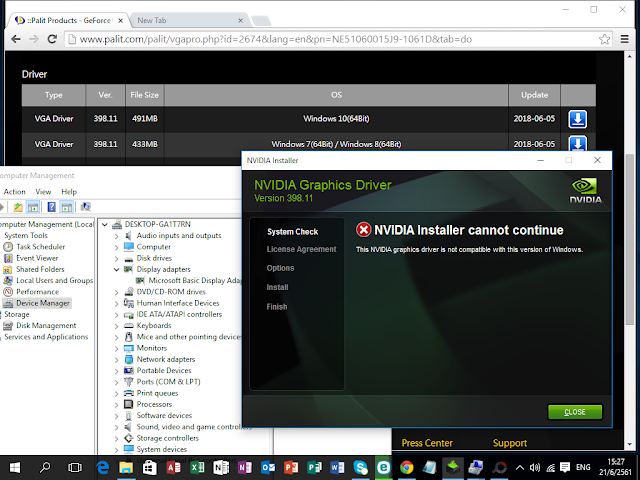Download the Windows 7/8 64Bit VGA driver

tap(578, 143)
